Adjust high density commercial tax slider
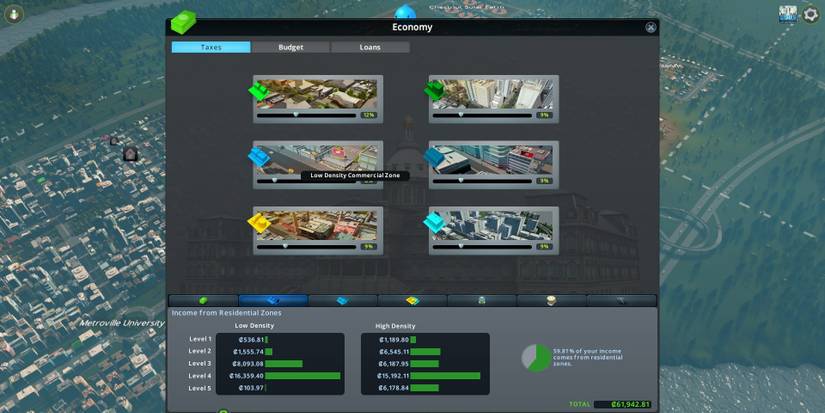 (482, 180)
